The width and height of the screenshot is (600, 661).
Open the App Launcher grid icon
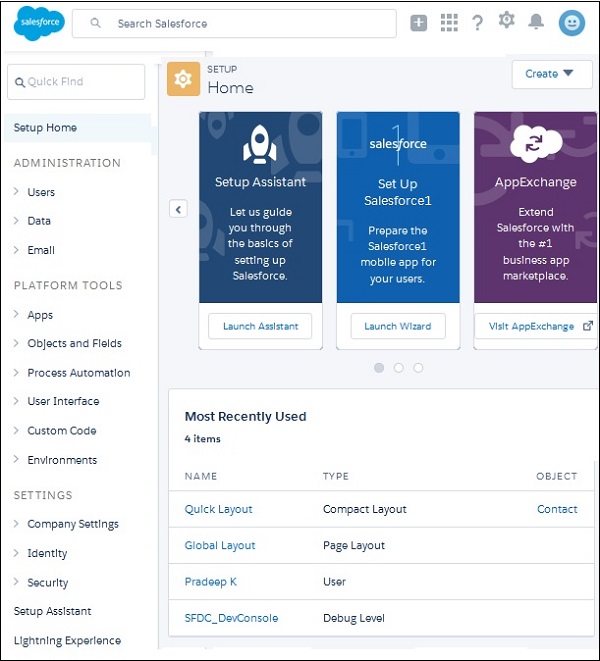[449, 23]
